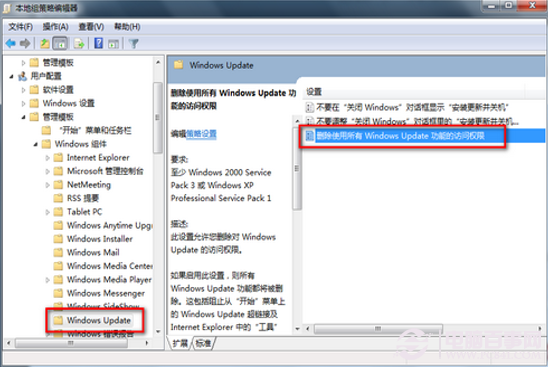Select the Windows Update folder in tree

99,320
